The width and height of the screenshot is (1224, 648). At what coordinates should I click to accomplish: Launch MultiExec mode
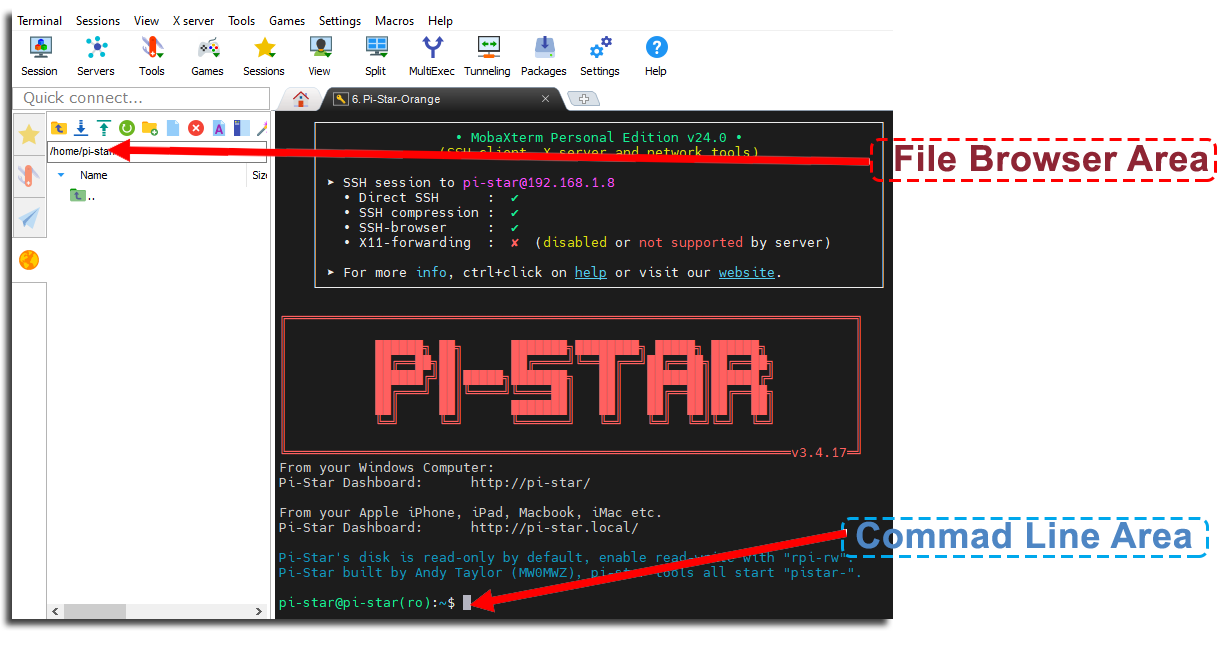coord(431,56)
